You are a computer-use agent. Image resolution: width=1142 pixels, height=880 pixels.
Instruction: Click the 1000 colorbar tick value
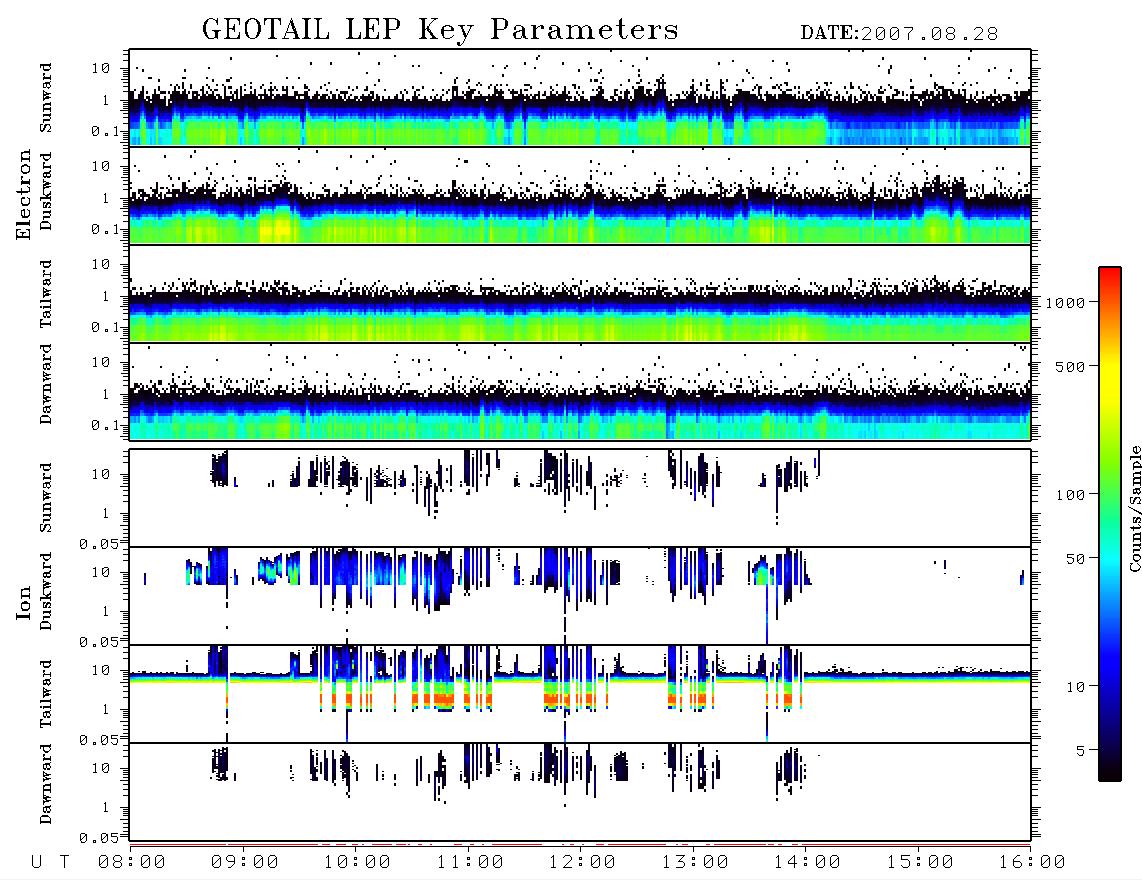click(1066, 302)
